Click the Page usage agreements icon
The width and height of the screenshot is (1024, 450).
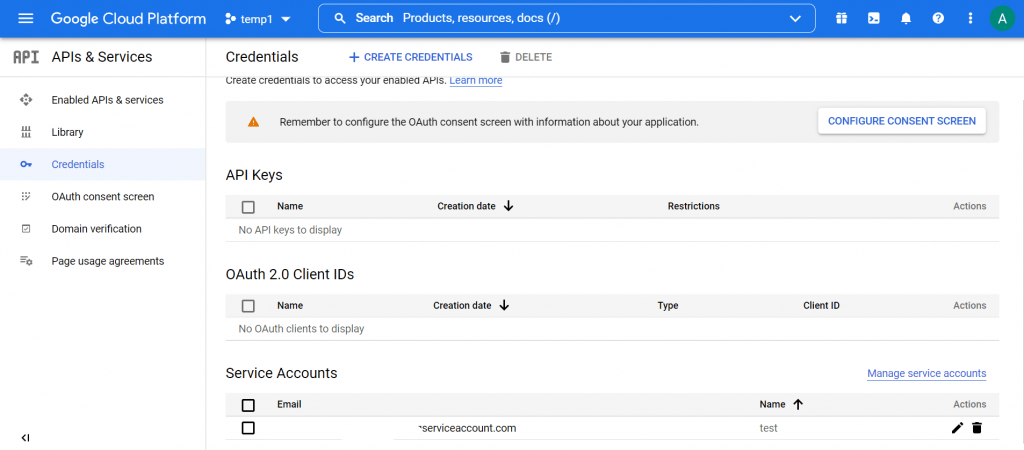(x=26, y=261)
